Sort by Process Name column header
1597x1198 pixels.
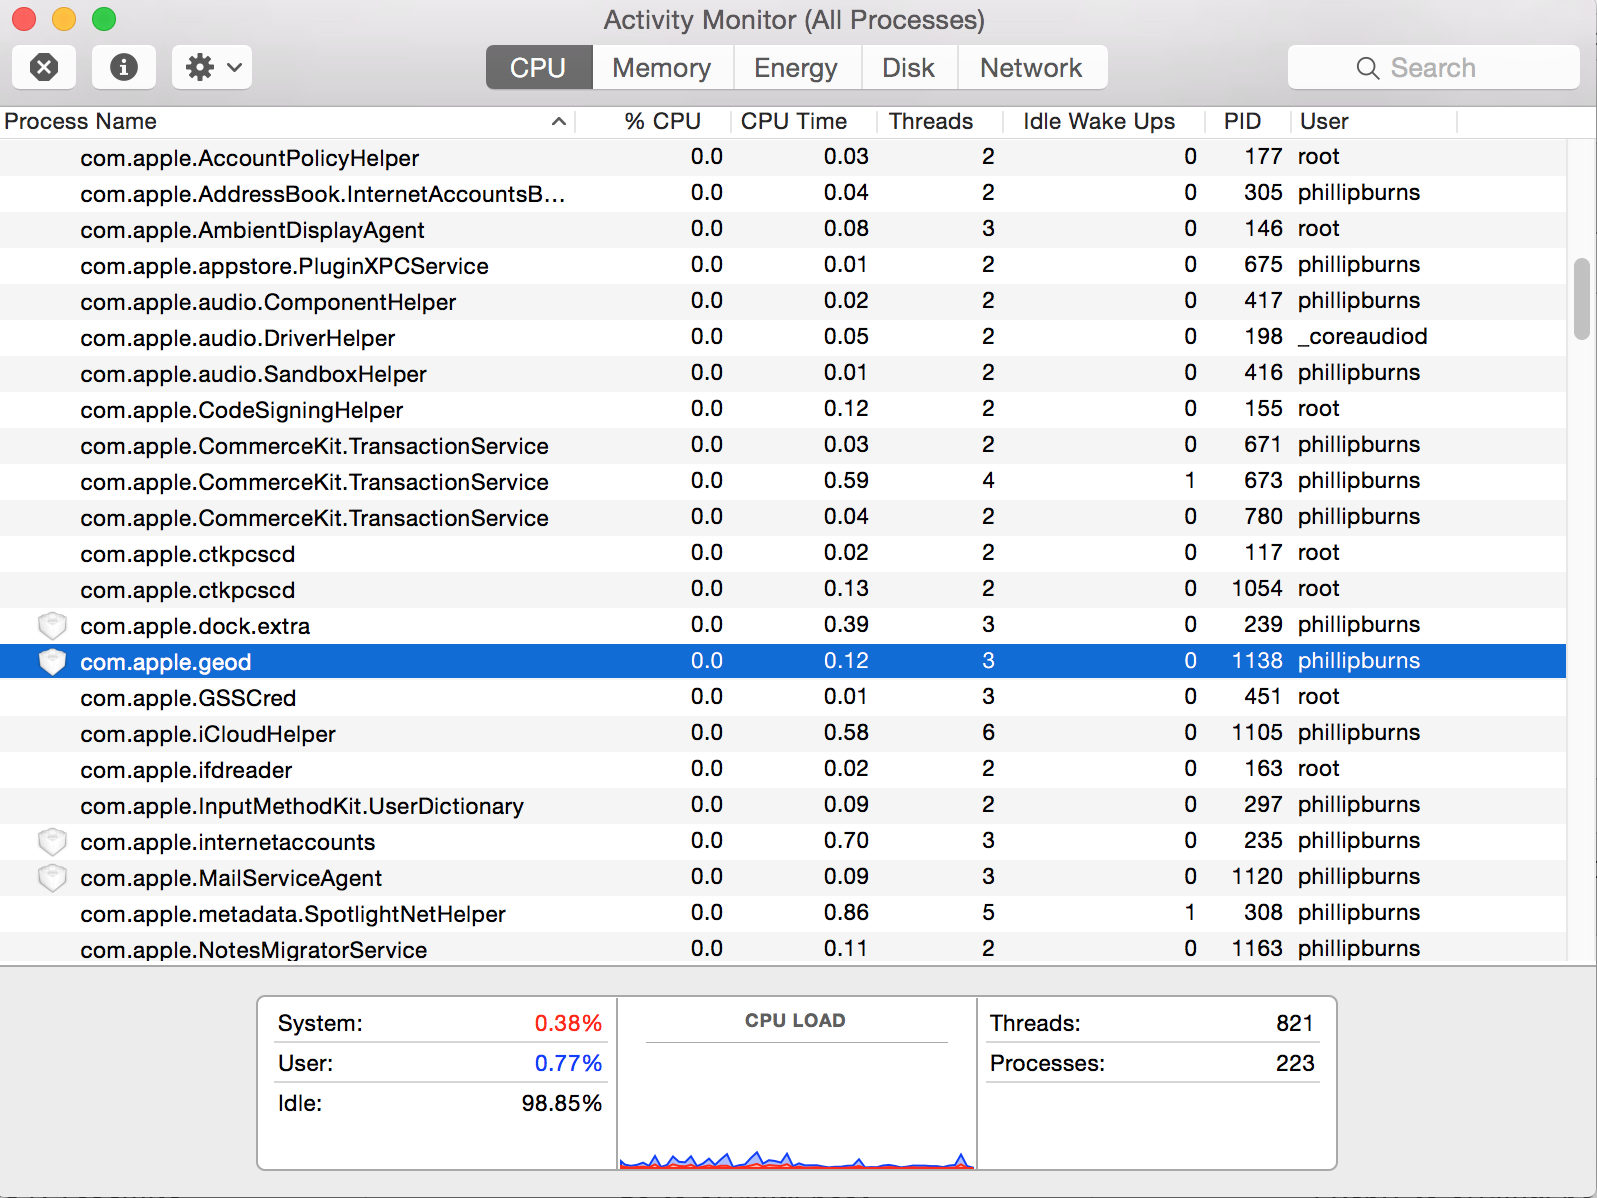[287, 121]
